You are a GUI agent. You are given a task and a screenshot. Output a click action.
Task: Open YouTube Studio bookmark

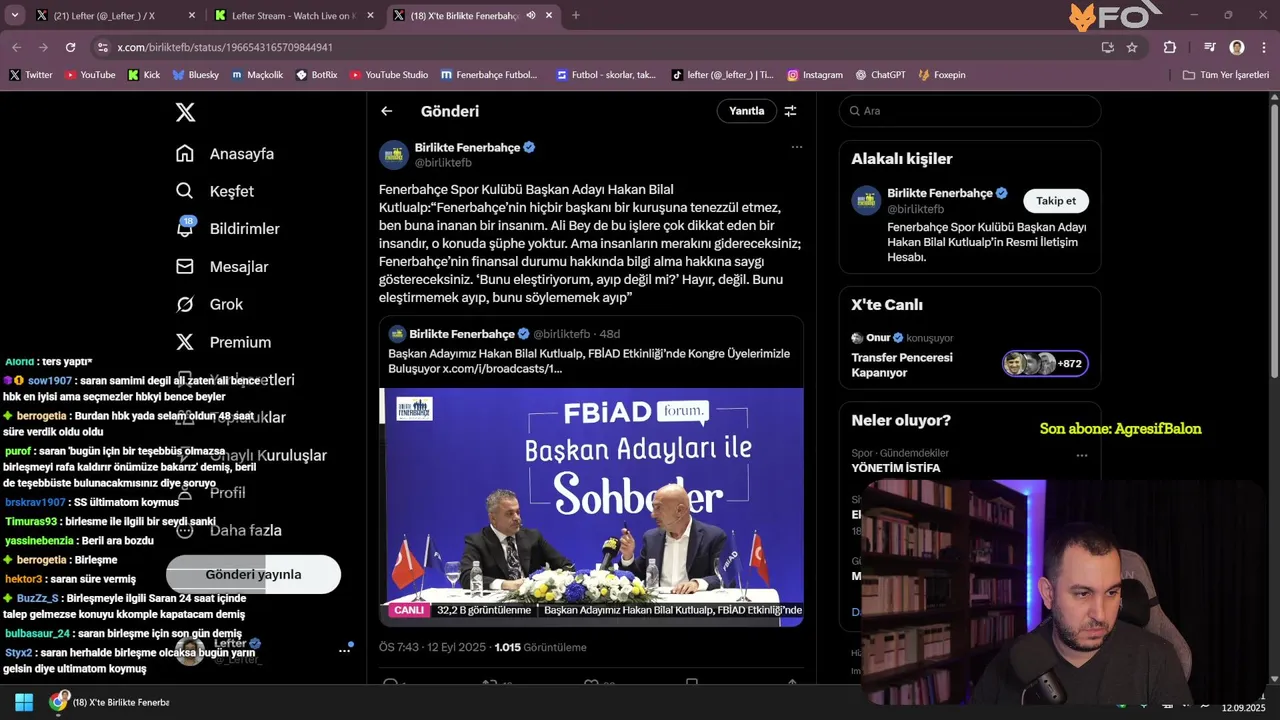(x=389, y=75)
